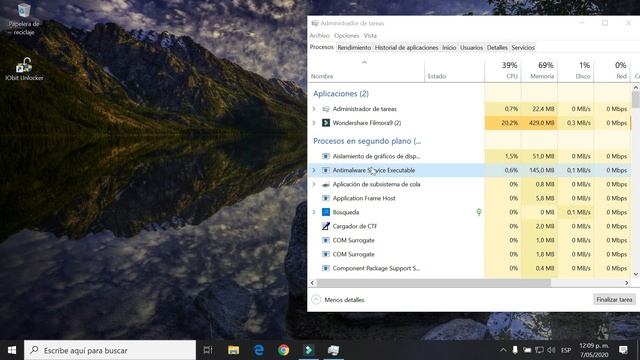Open Task View from the taskbar
This screenshot has width=640, height=360.
point(208,350)
